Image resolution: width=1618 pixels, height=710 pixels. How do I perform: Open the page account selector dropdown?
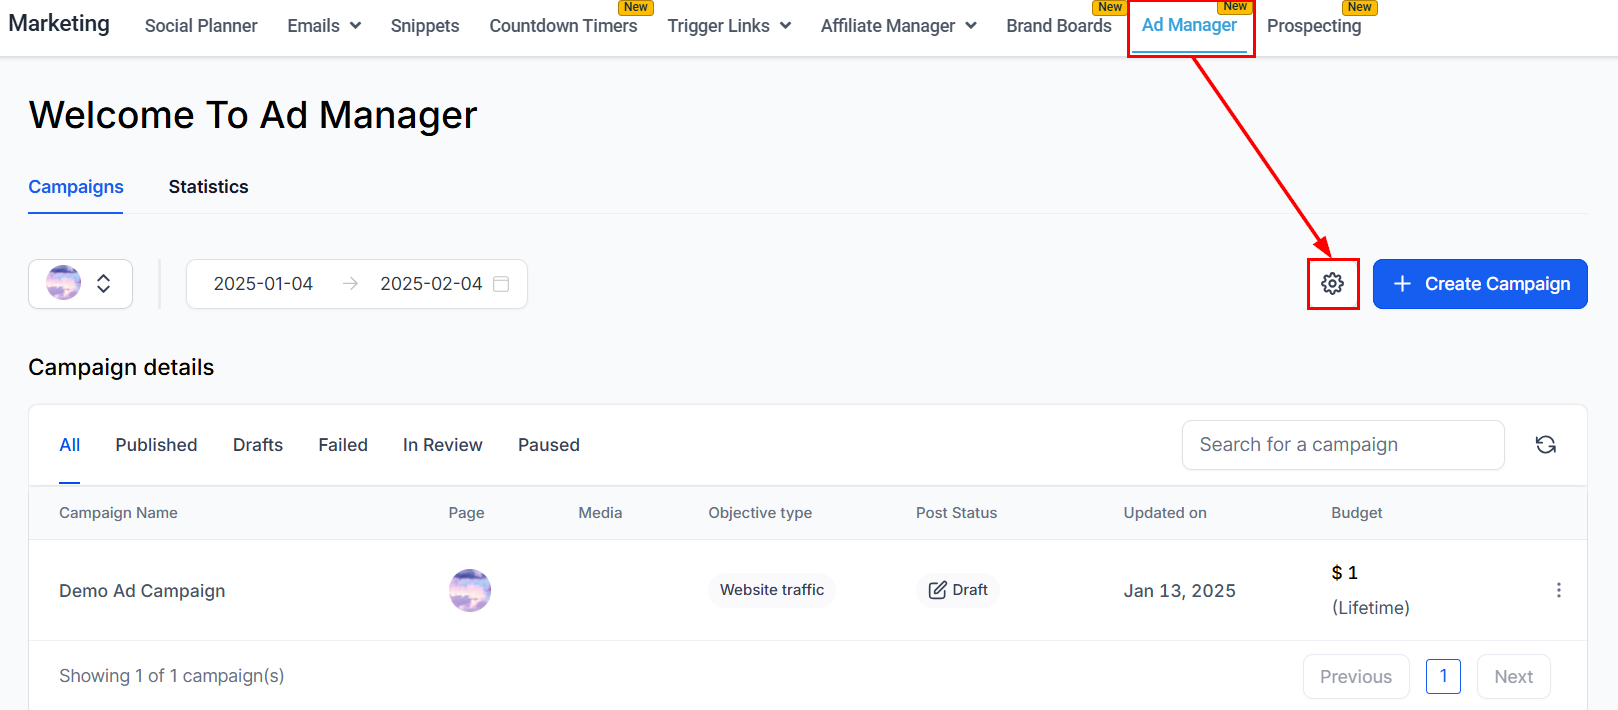(80, 284)
